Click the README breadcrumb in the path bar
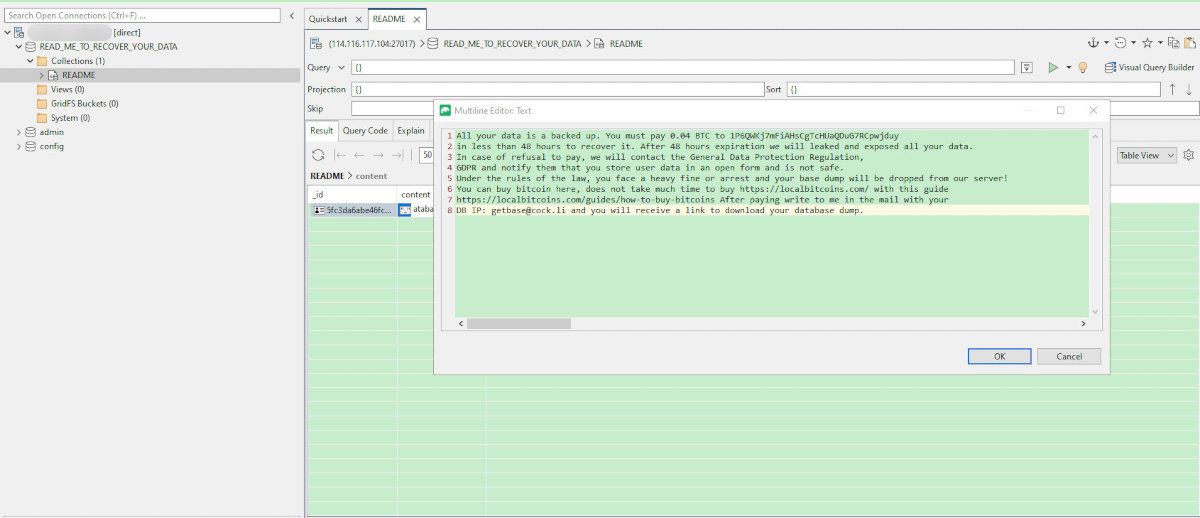 pos(626,44)
